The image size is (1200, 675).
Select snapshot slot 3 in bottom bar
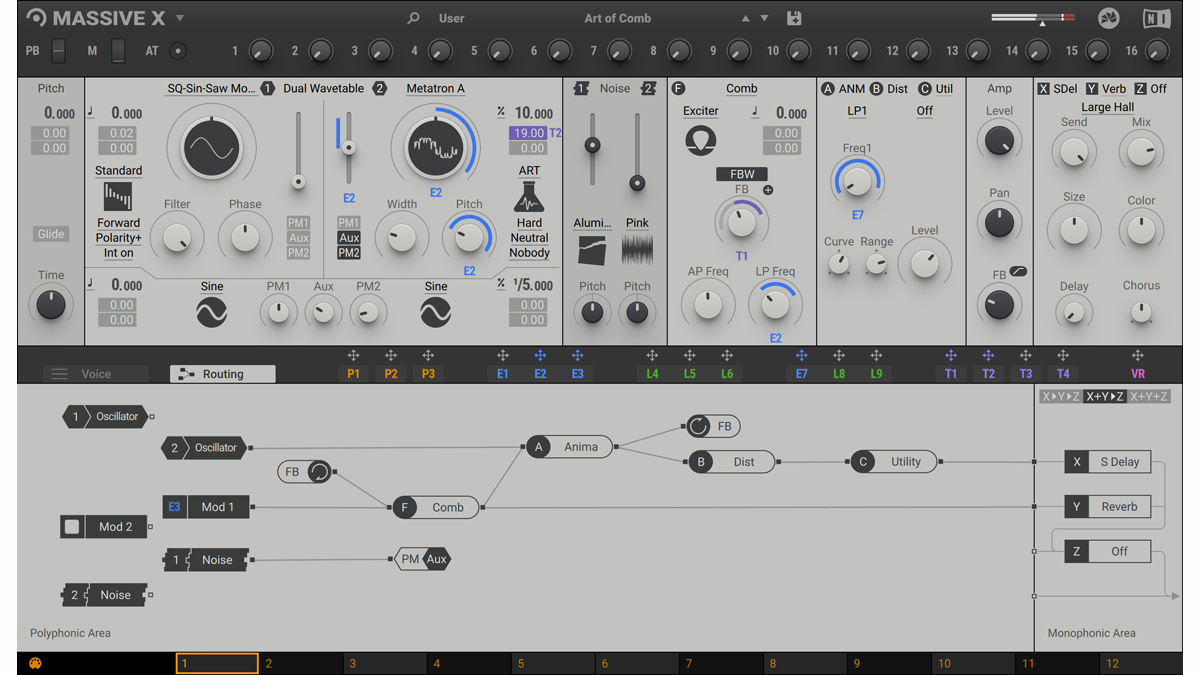point(384,663)
